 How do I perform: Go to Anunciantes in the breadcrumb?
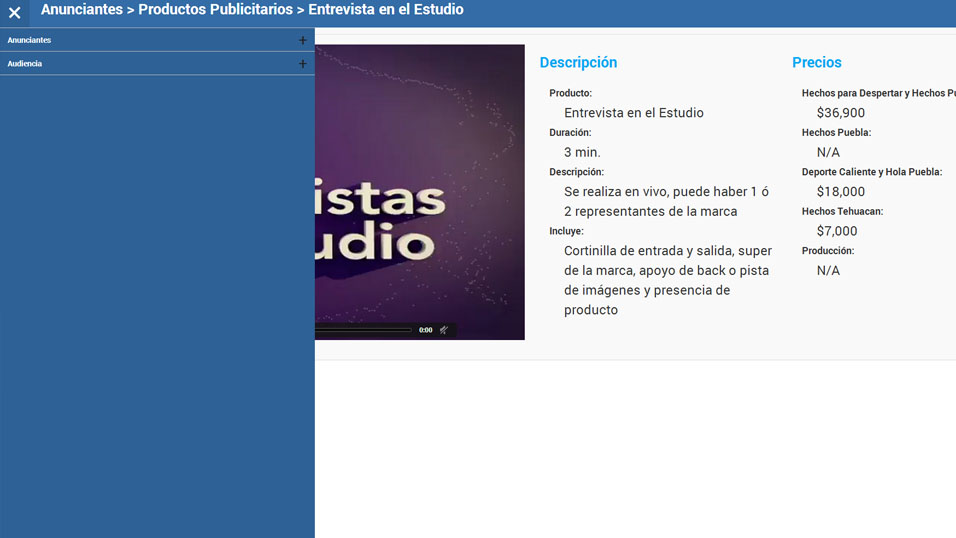[x=81, y=10]
